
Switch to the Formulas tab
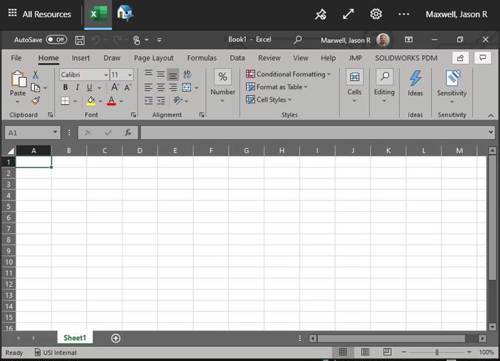[202, 58]
